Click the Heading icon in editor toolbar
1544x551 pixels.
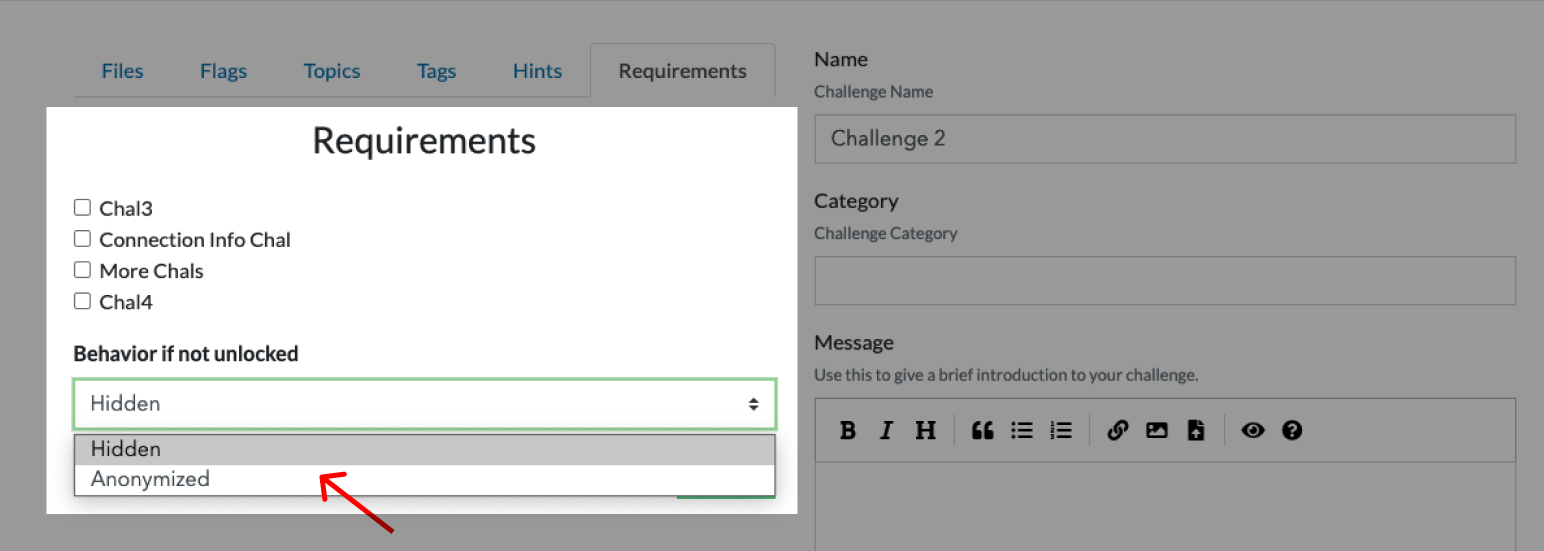coord(926,430)
